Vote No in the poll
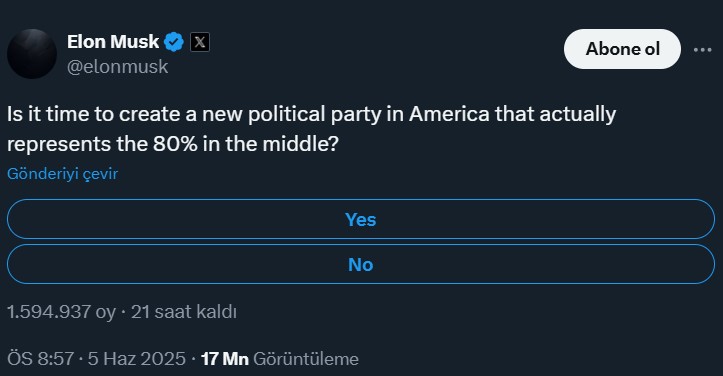The height and width of the screenshot is (376, 723). tap(361, 264)
